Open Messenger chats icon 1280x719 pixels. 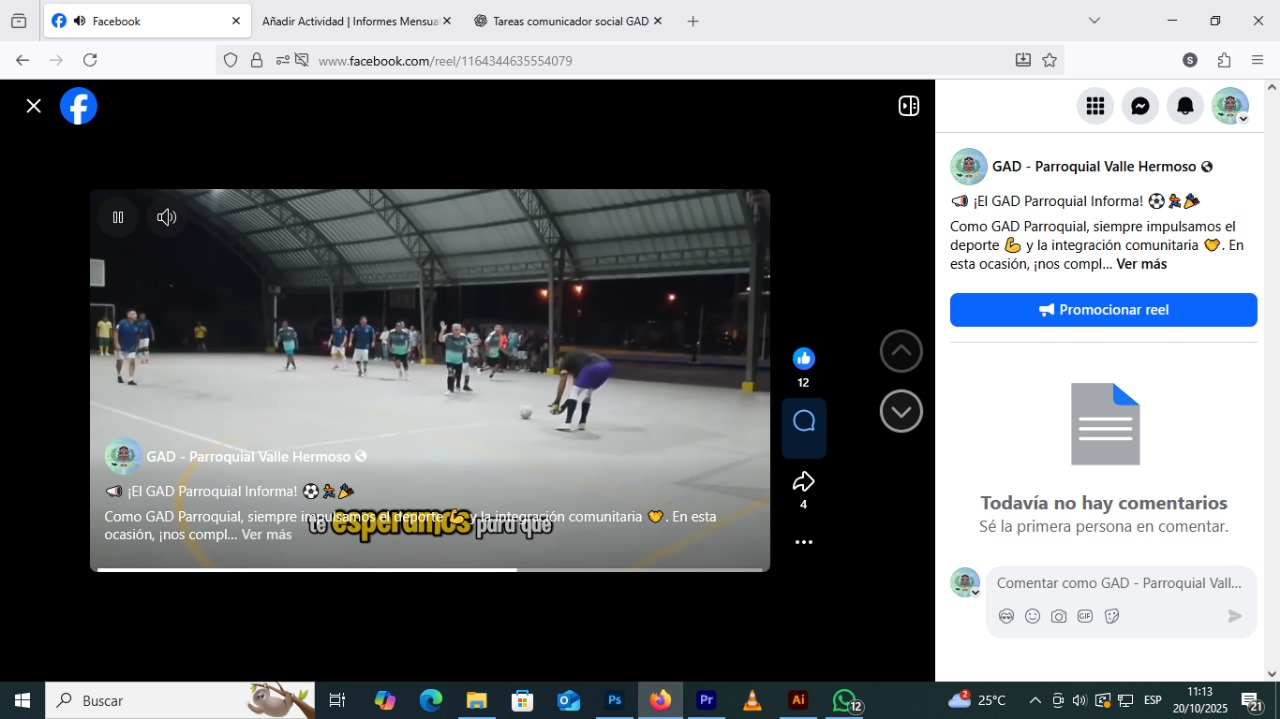pos(1140,106)
